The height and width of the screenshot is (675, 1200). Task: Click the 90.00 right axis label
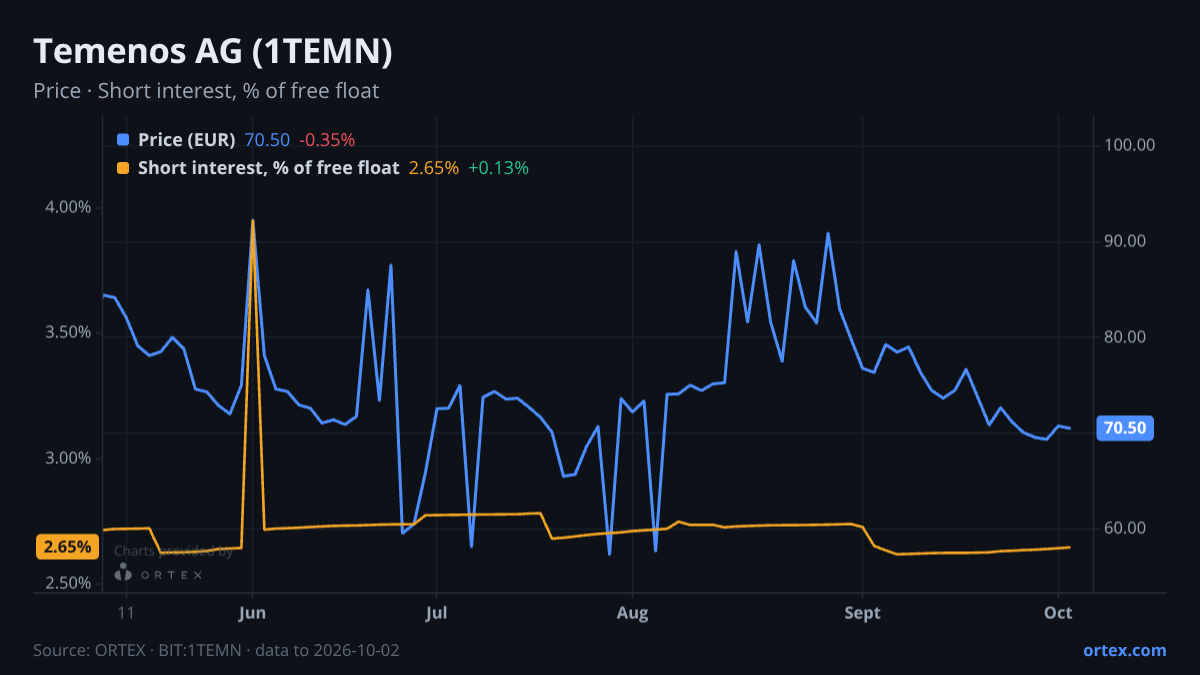coord(1125,241)
